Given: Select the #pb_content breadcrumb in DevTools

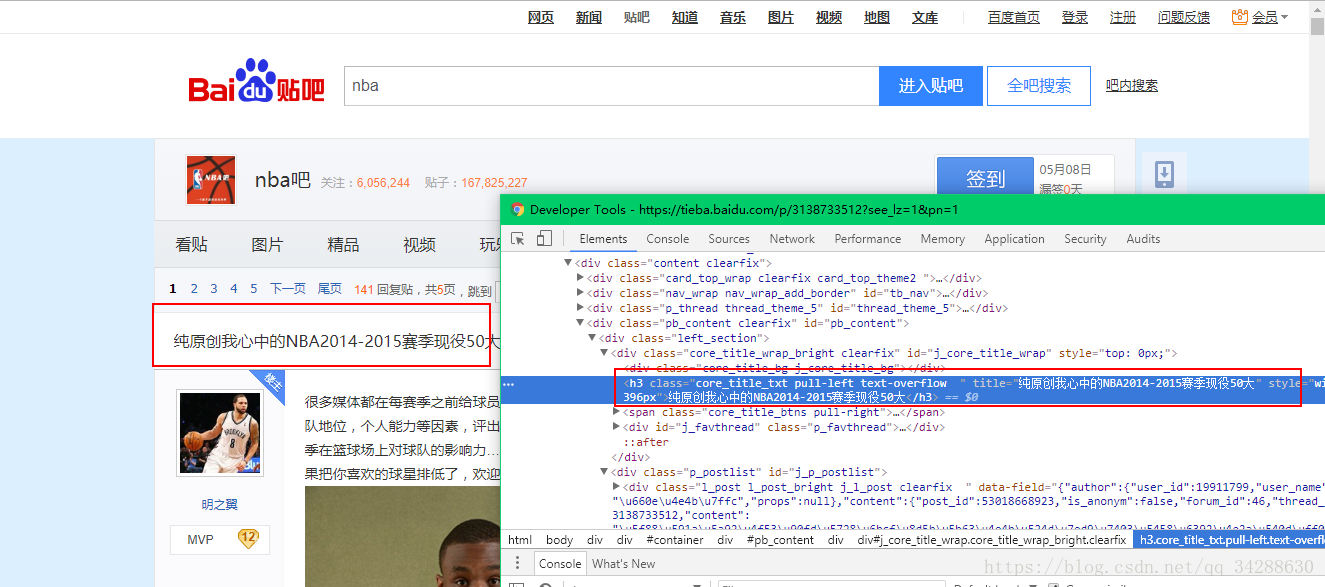Looking at the screenshot, I should click(780, 540).
